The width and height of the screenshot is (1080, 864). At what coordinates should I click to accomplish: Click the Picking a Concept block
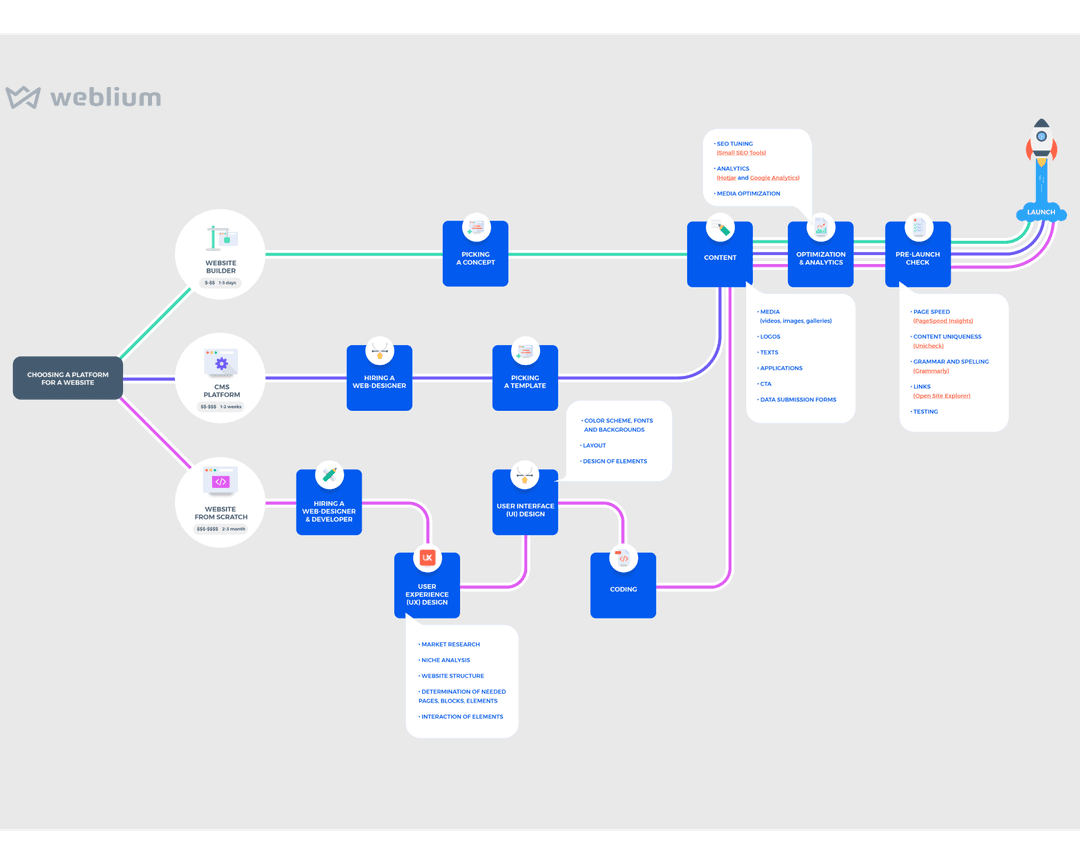point(475,254)
